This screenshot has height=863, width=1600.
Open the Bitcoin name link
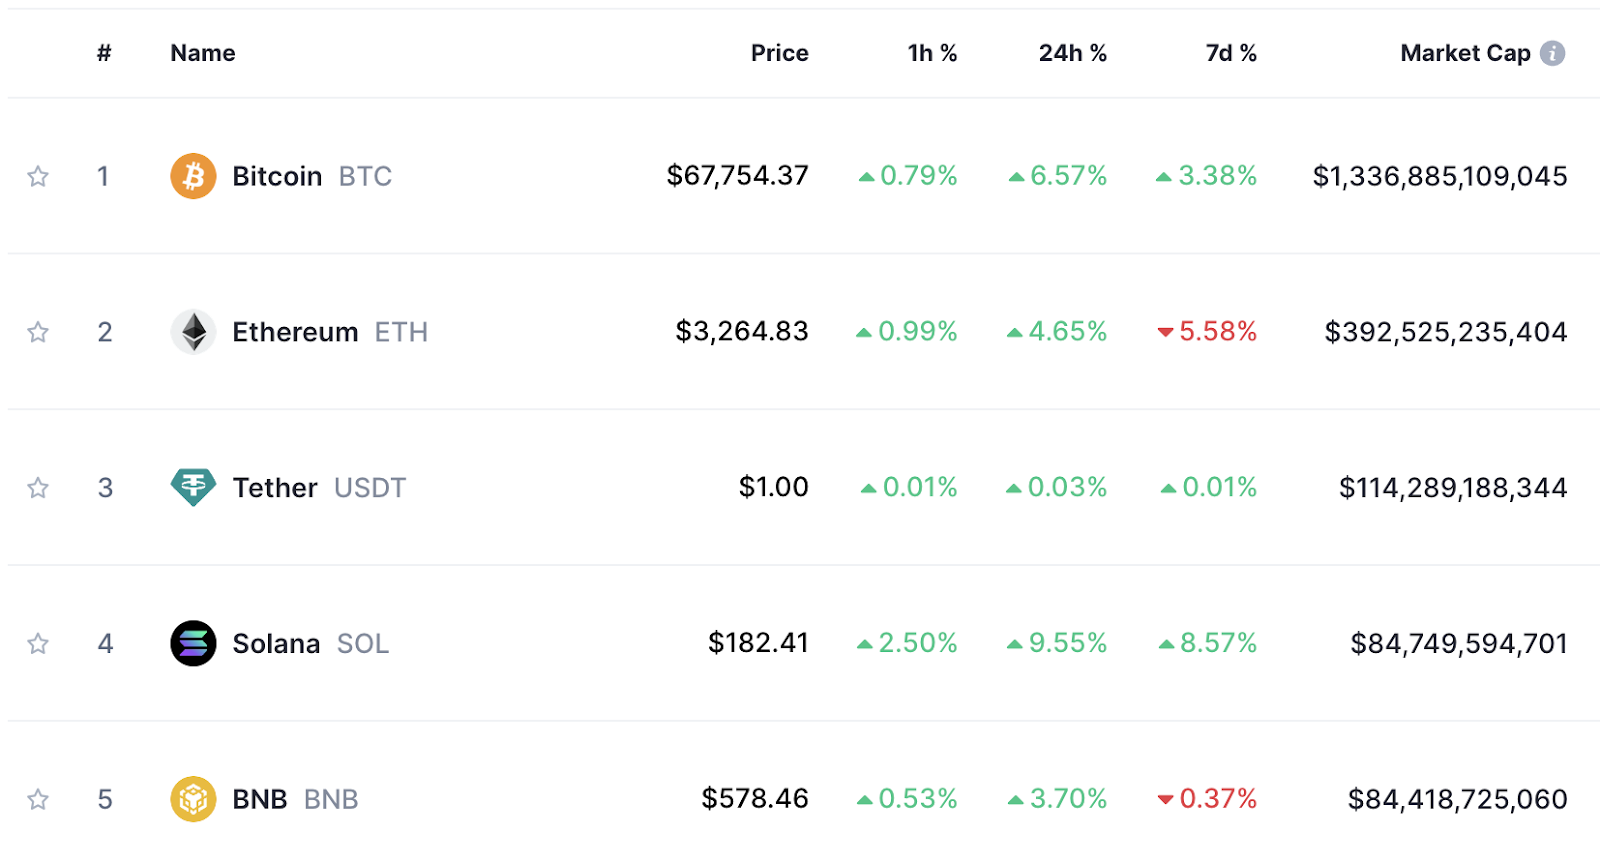pyautogui.click(x=277, y=177)
